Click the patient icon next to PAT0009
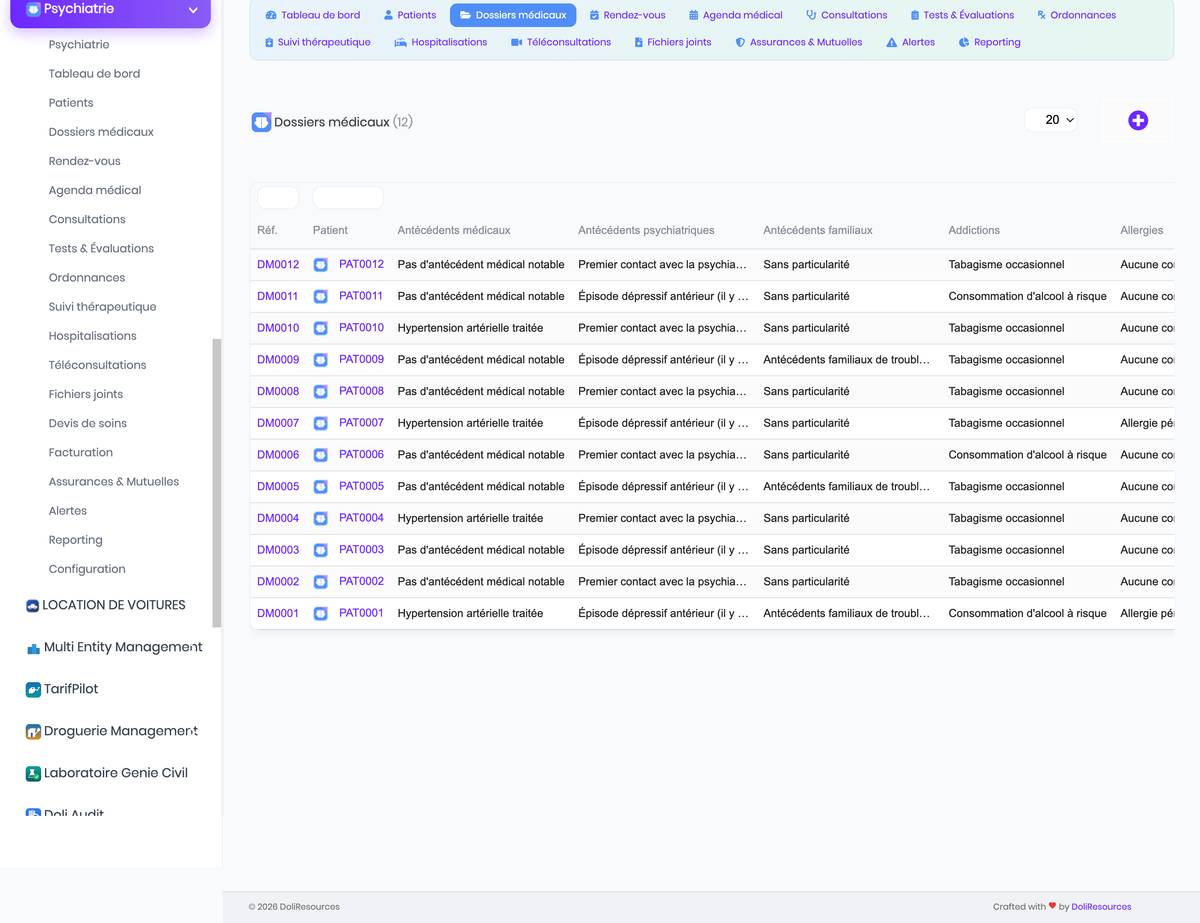Image resolution: width=1200 pixels, height=923 pixels. [321, 360]
